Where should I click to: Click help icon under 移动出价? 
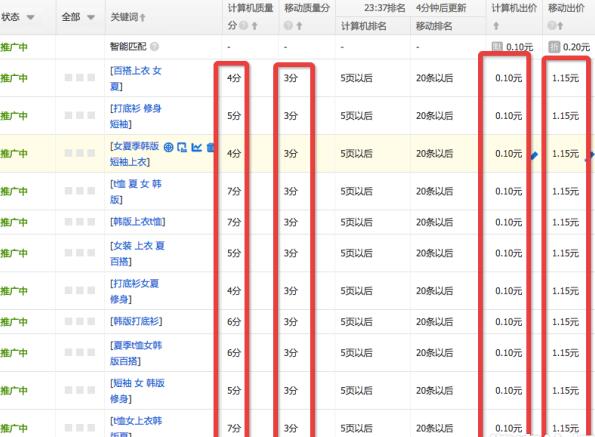coord(551,26)
